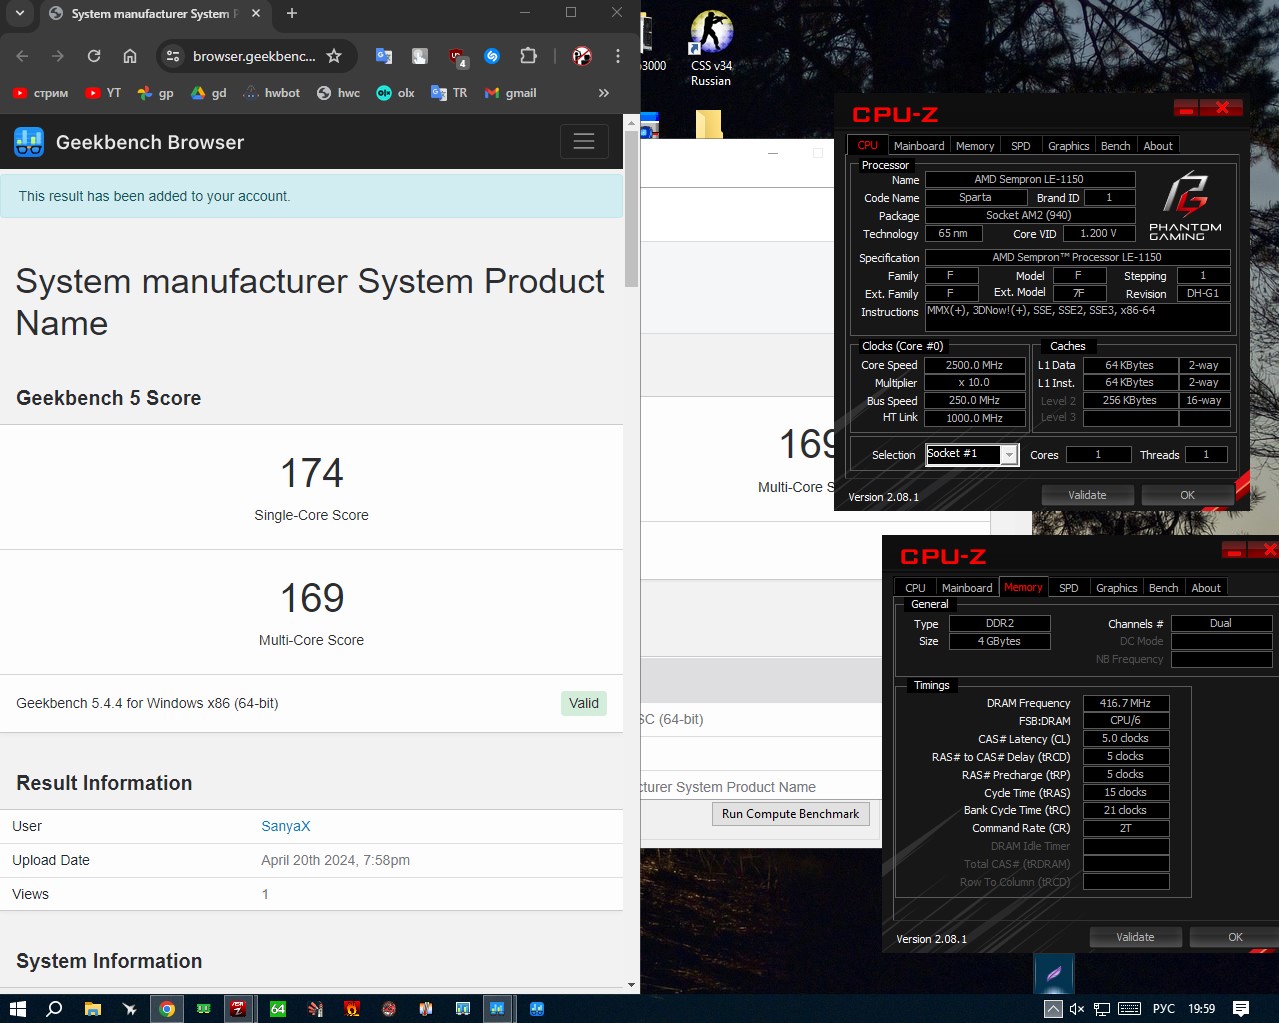Open SPD tab in lower CPU-Z
The width and height of the screenshot is (1279, 1023).
pyautogui.click(x=1068, y=588)
